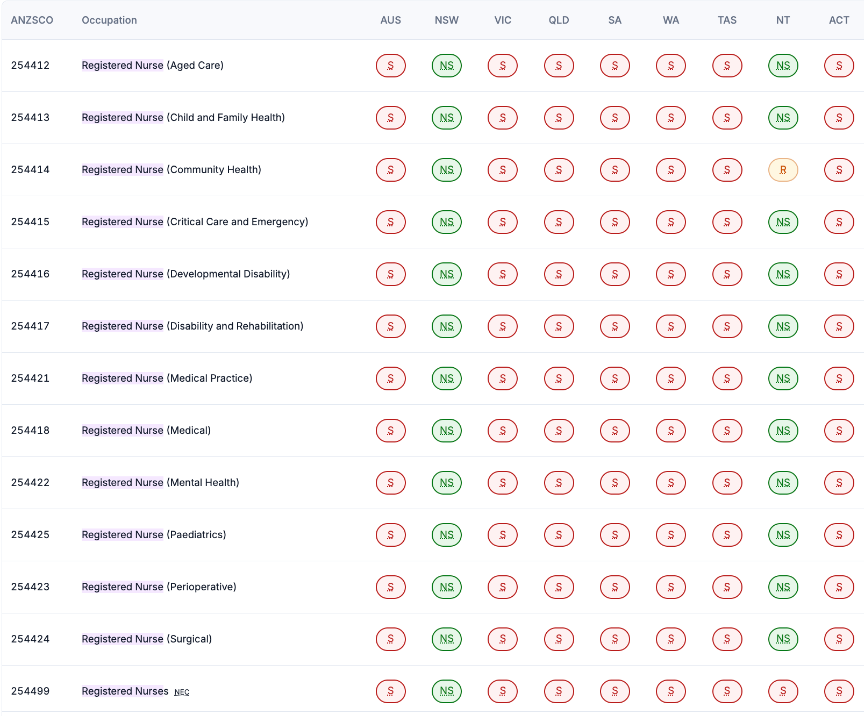Click NT badge for Registered Nurses NEC row

[x=783, y=691]
